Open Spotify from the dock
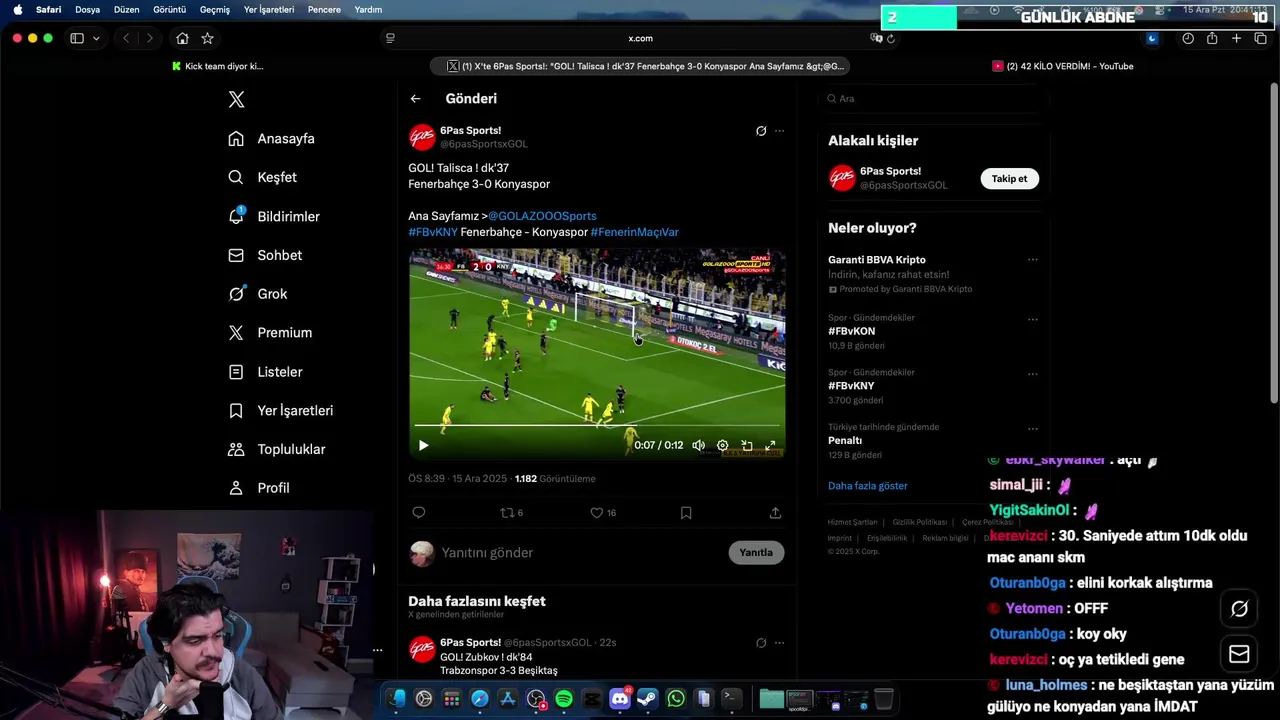The image size is (1280, 720). click(563, 698)
